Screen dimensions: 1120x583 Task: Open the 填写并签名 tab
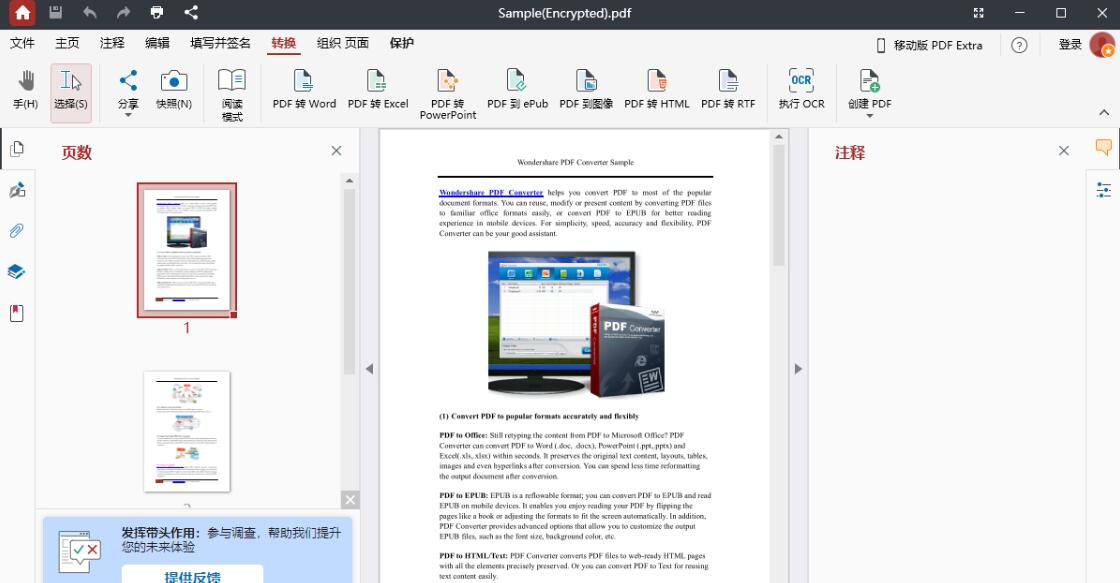[x=221, y=44]
